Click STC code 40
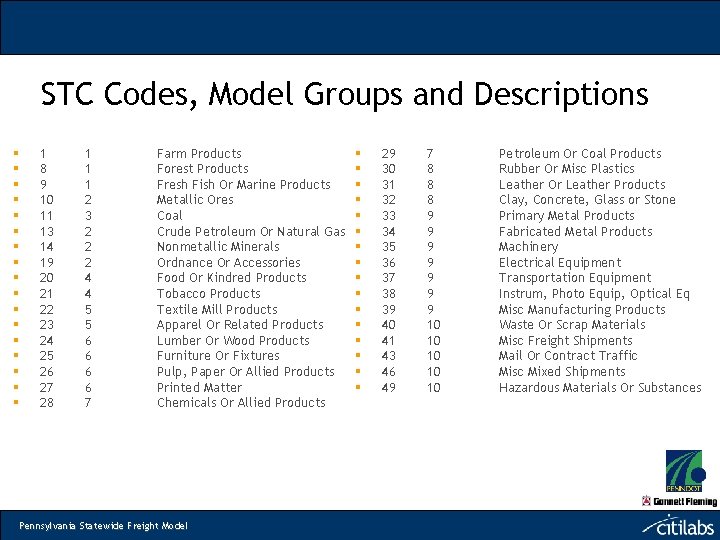The width and height of the screenshot is (720, 540). pos(388,325)
